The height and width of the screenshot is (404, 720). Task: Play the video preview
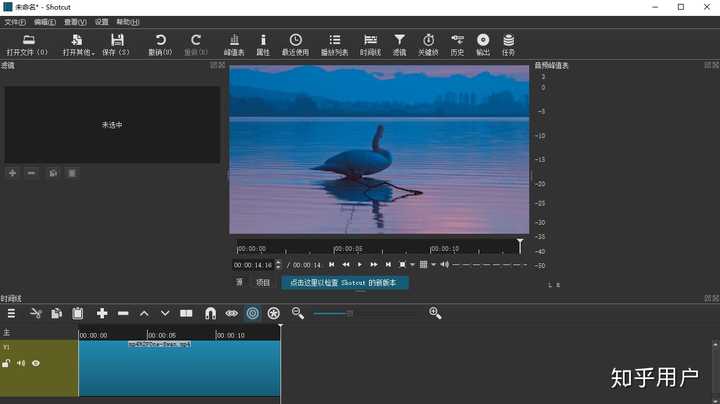[360, 264]
